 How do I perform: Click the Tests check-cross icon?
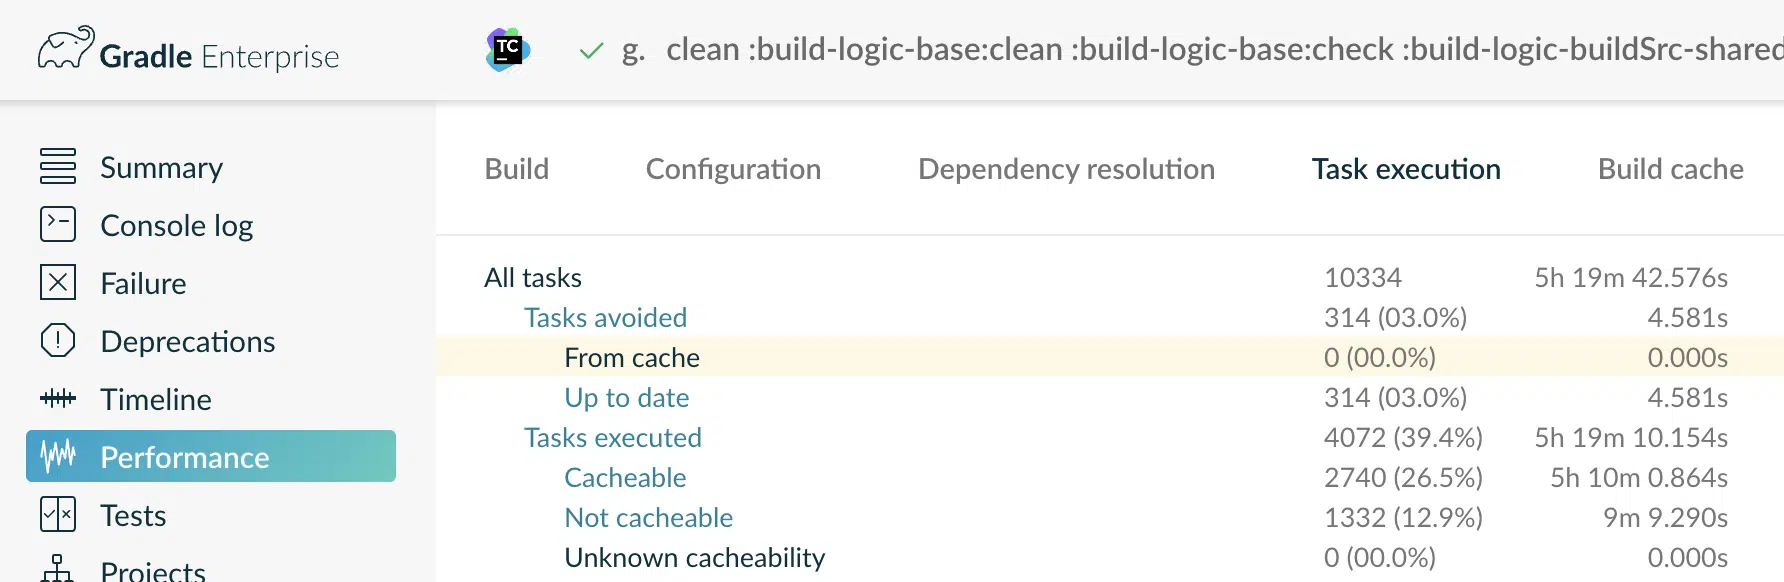(58, 514)
